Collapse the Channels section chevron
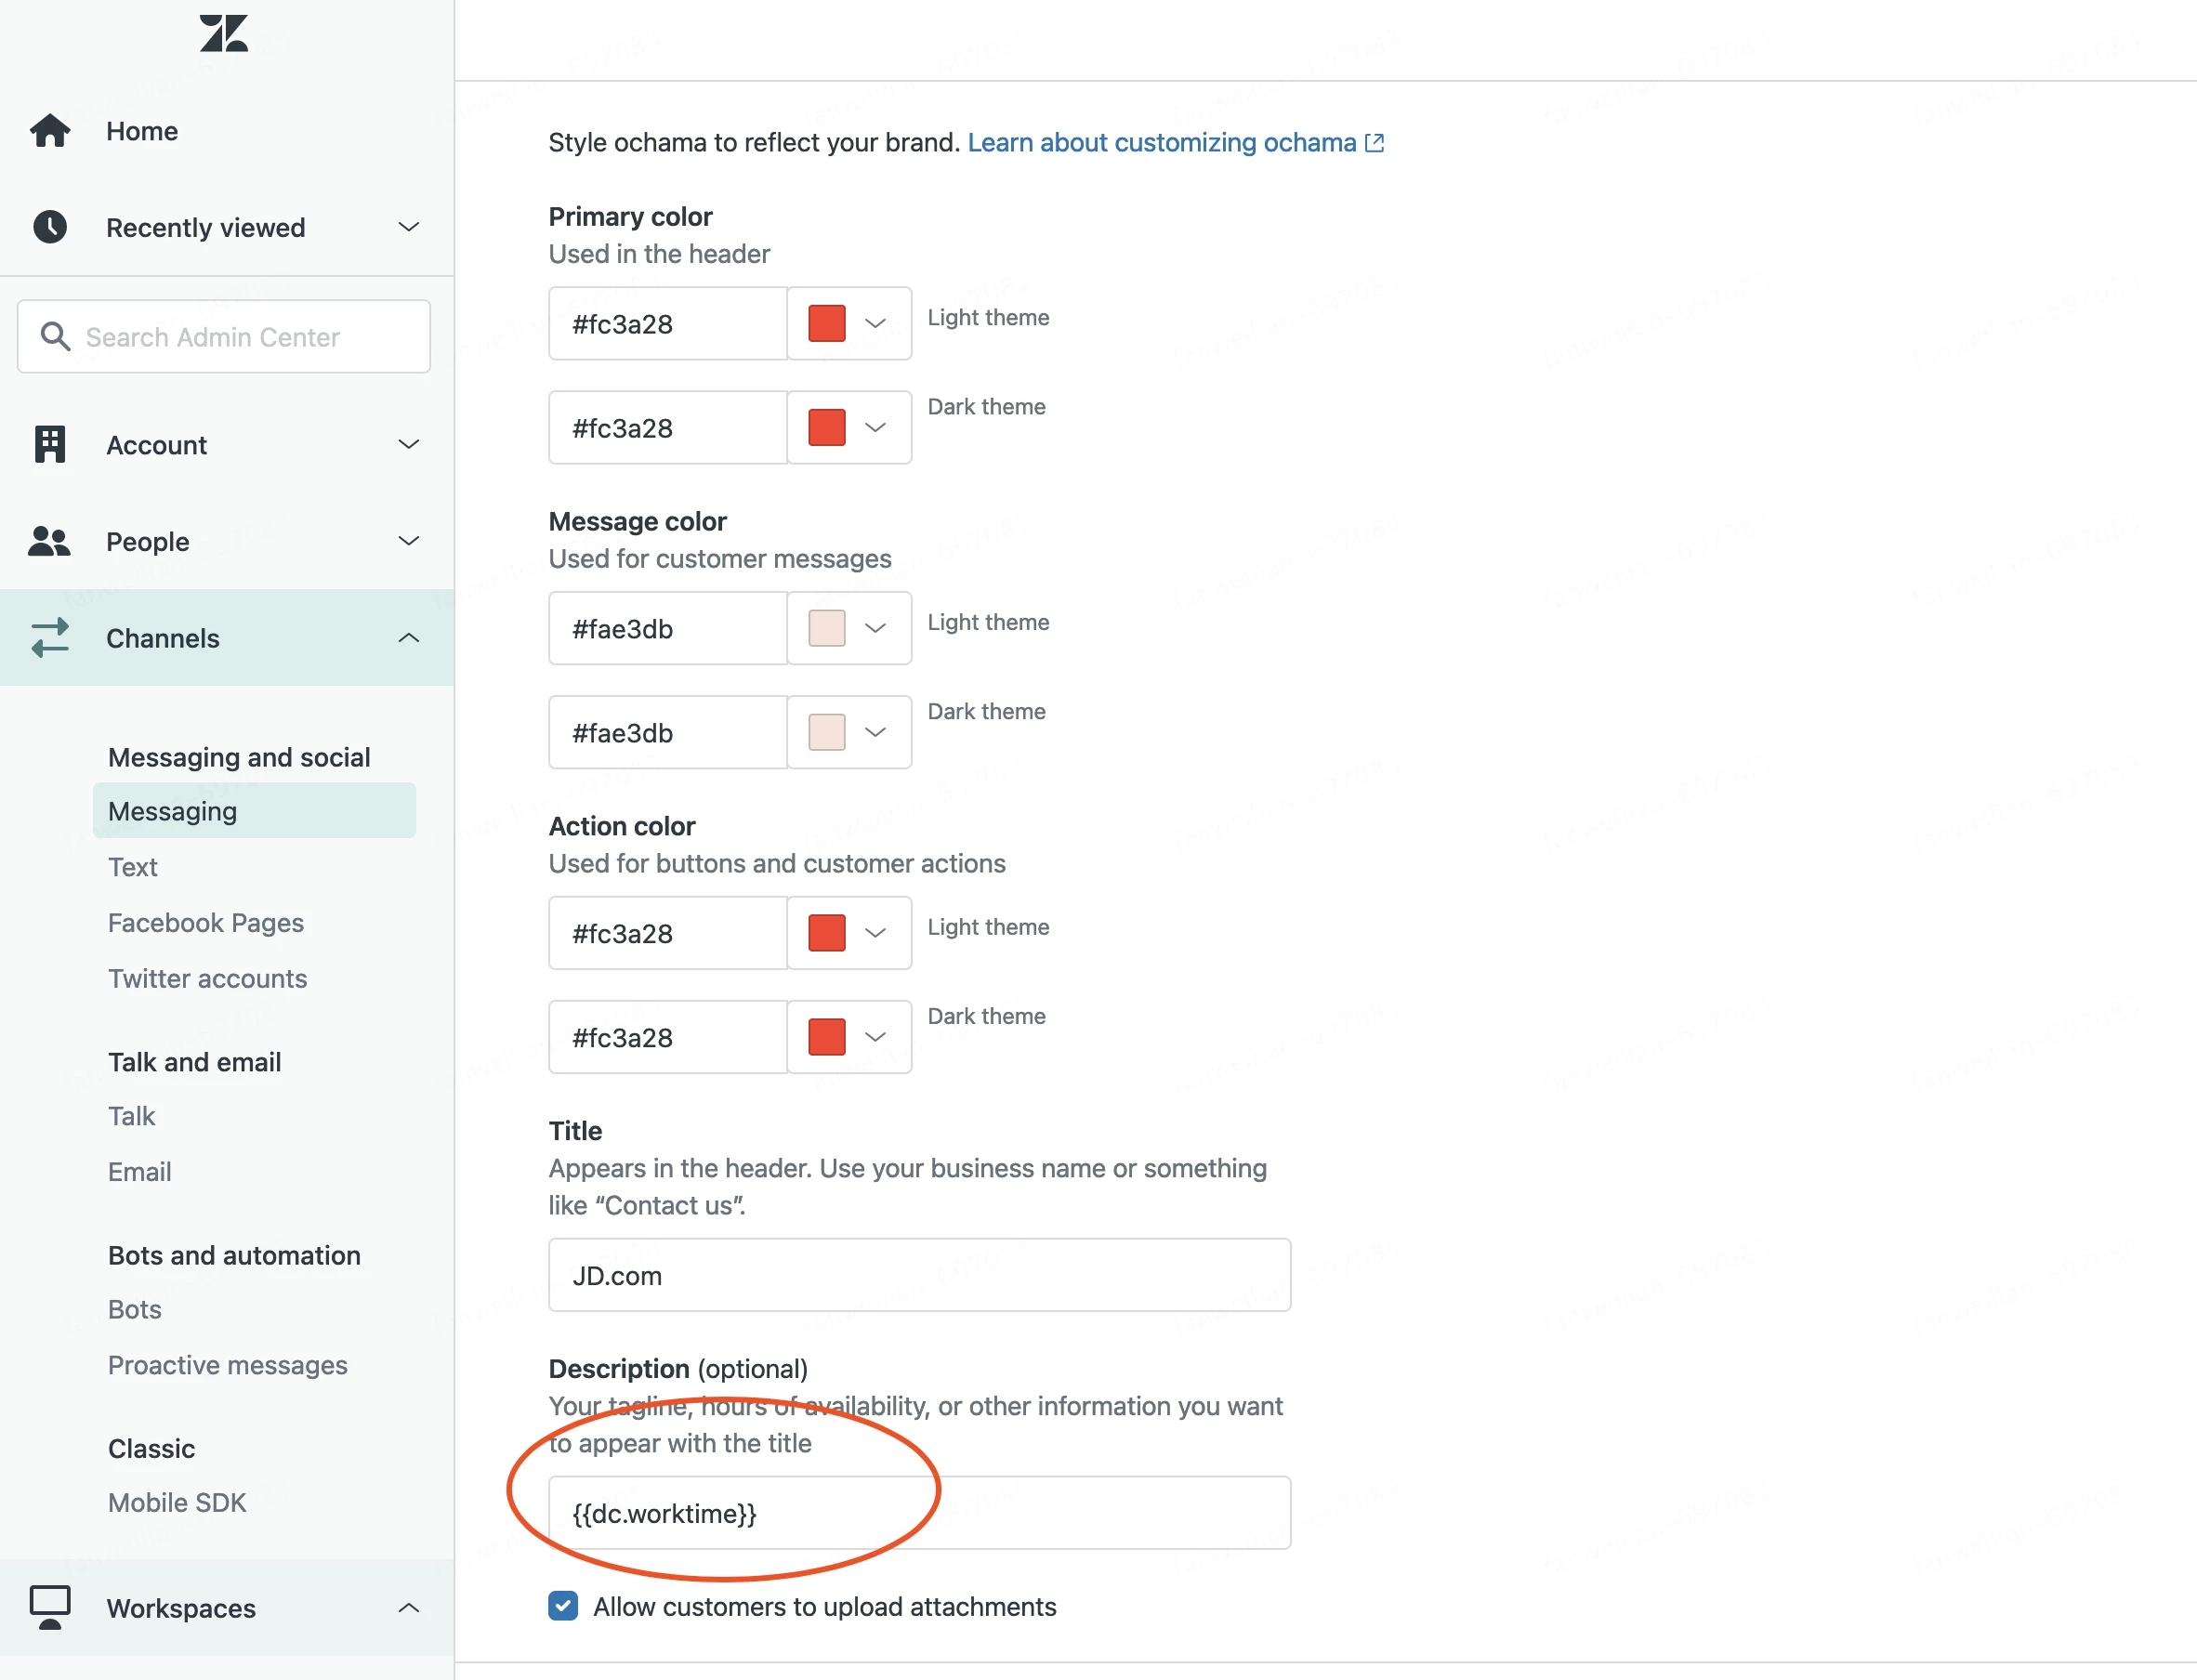 click(x=408, y=638)
